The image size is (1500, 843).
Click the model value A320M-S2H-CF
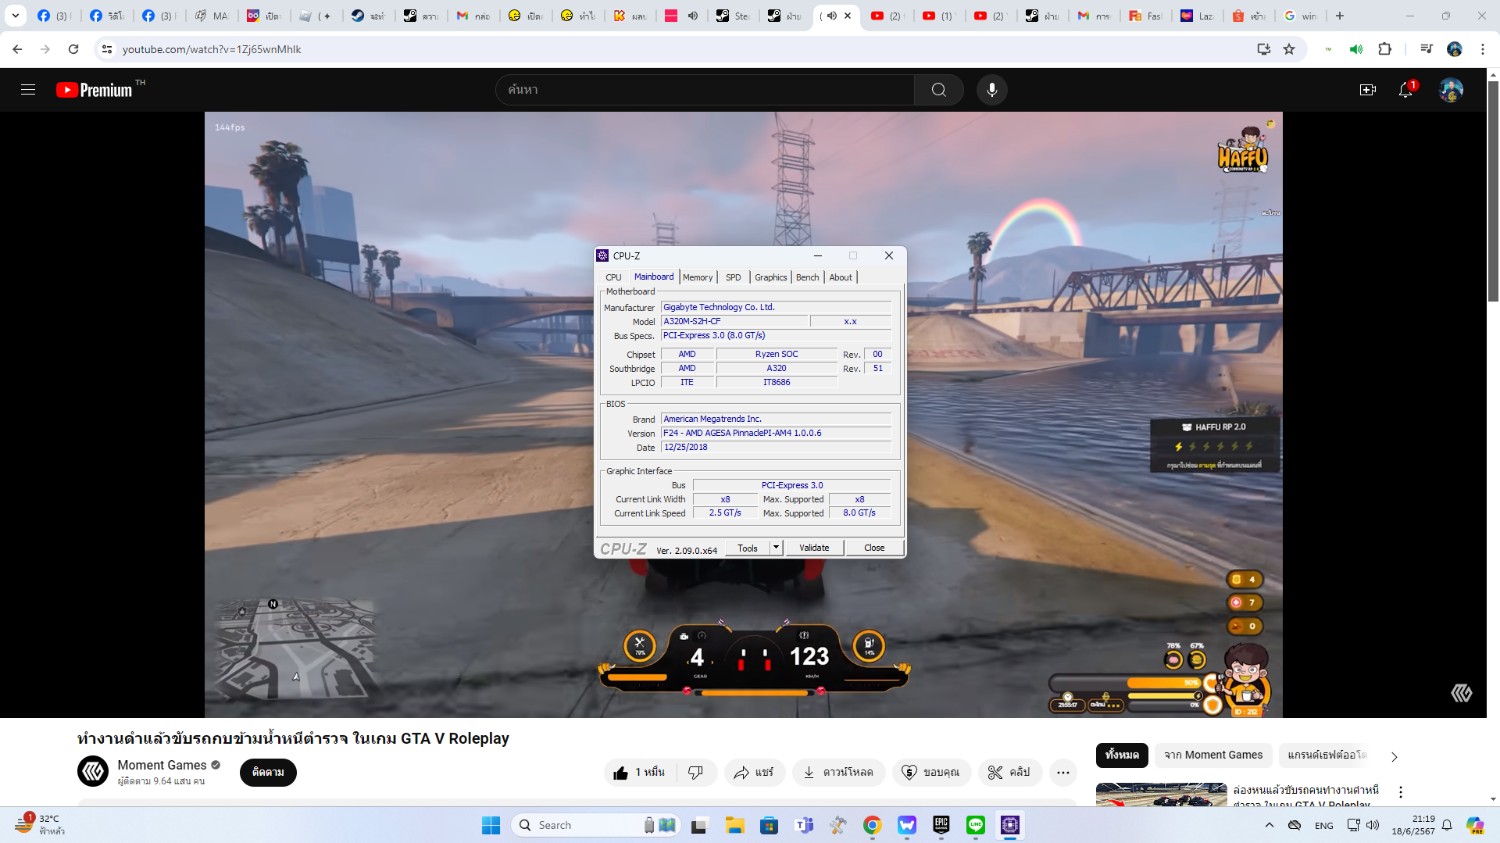(x=734, y=322)
